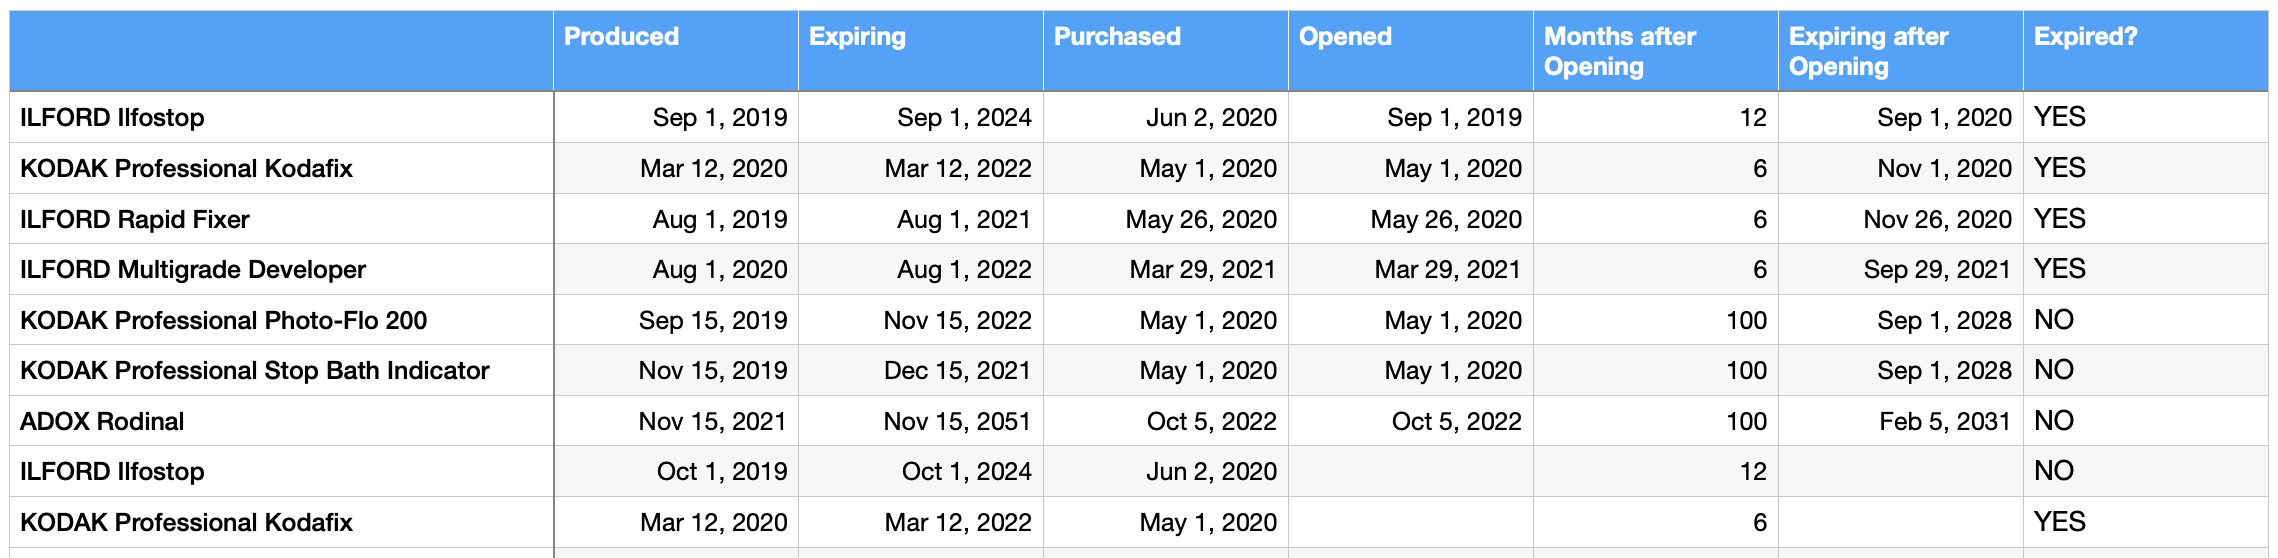2278x558 pixels.
Task: Select the "Opened" column header
Action: [x=1345, y=37]
